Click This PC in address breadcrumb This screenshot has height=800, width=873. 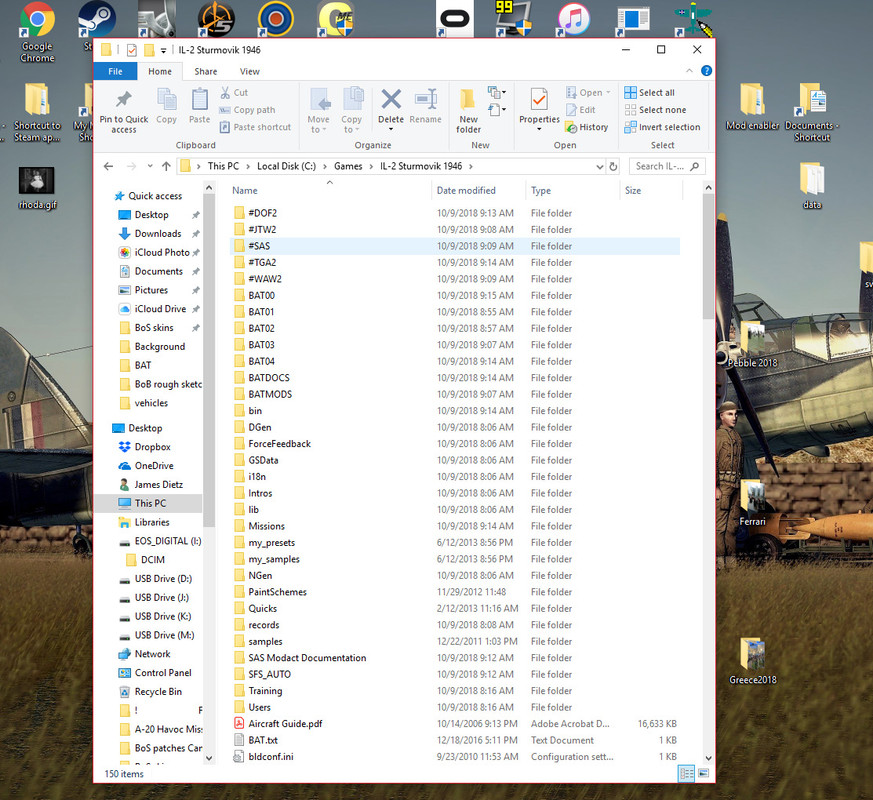coord(223,166)
